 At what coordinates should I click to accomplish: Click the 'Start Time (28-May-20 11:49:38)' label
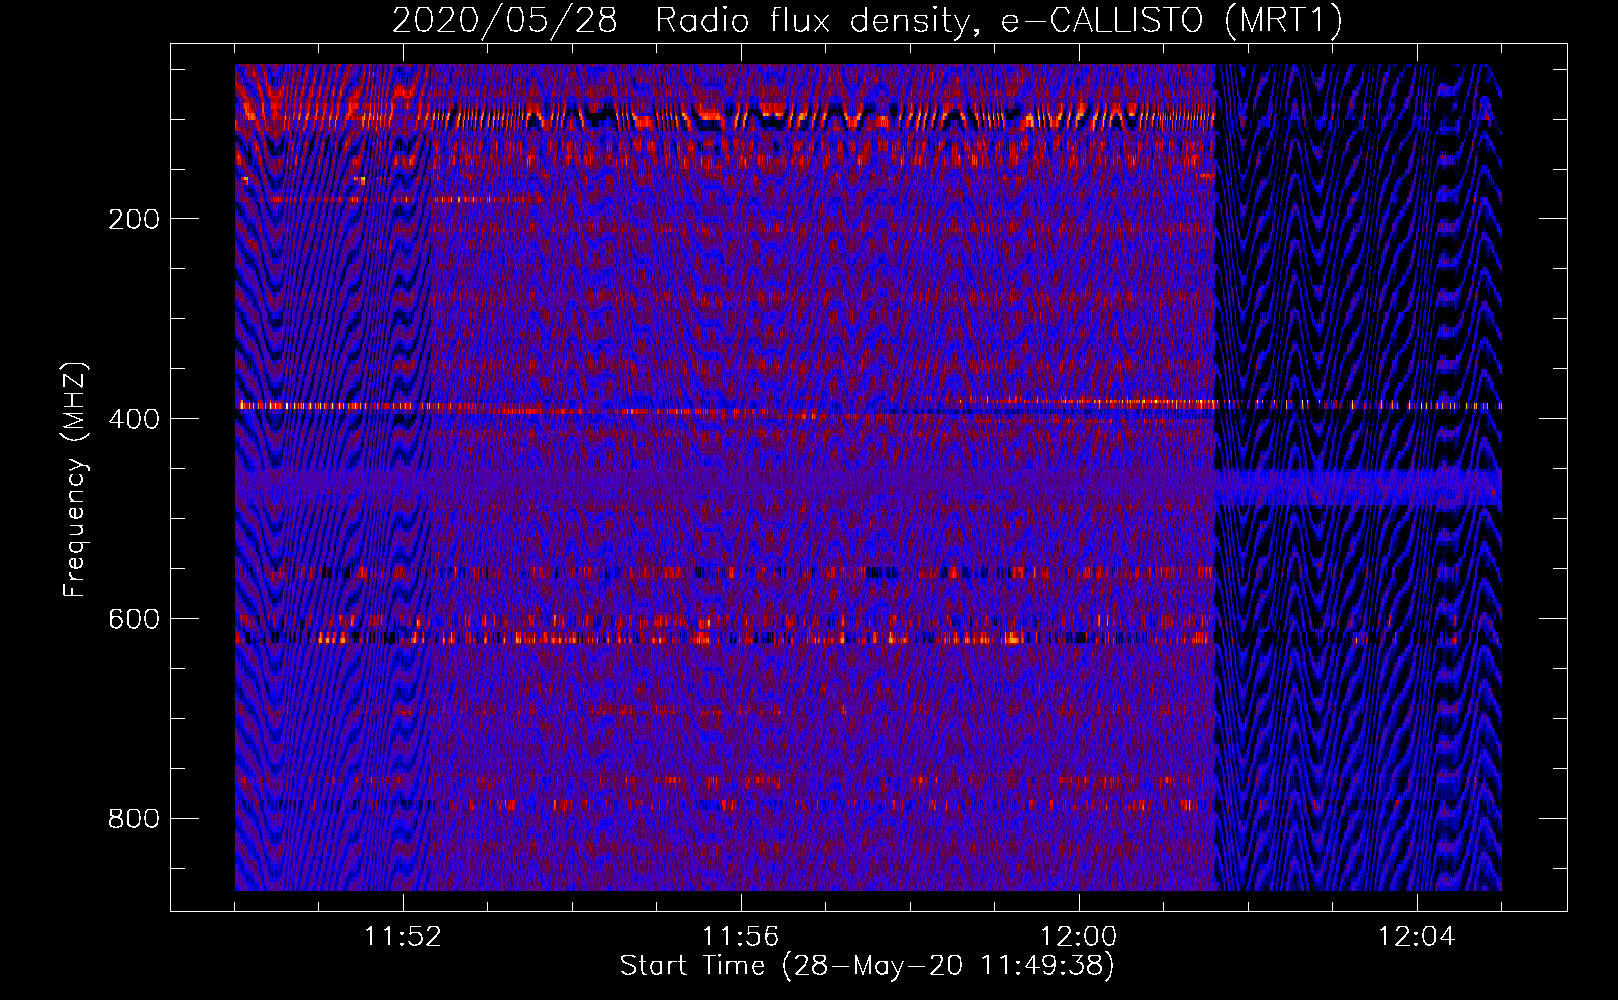[x=867, y=966]
